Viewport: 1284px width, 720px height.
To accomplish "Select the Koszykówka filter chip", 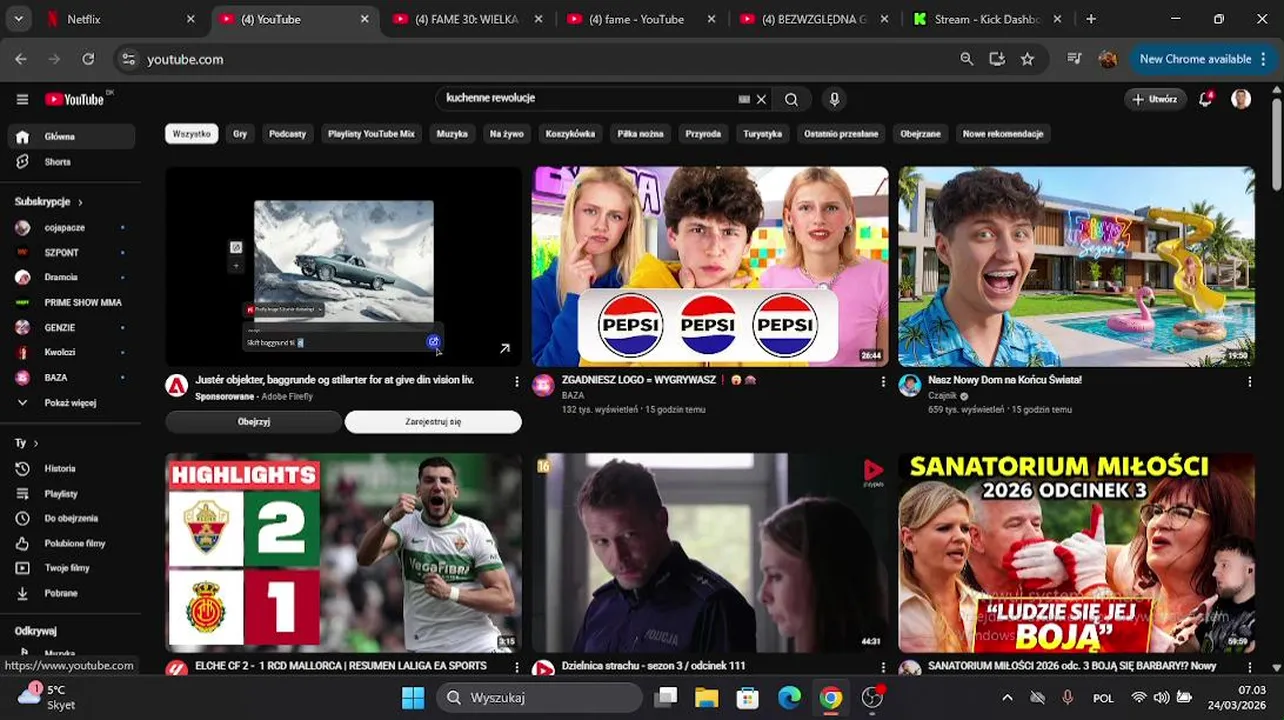I will point(570,133).
